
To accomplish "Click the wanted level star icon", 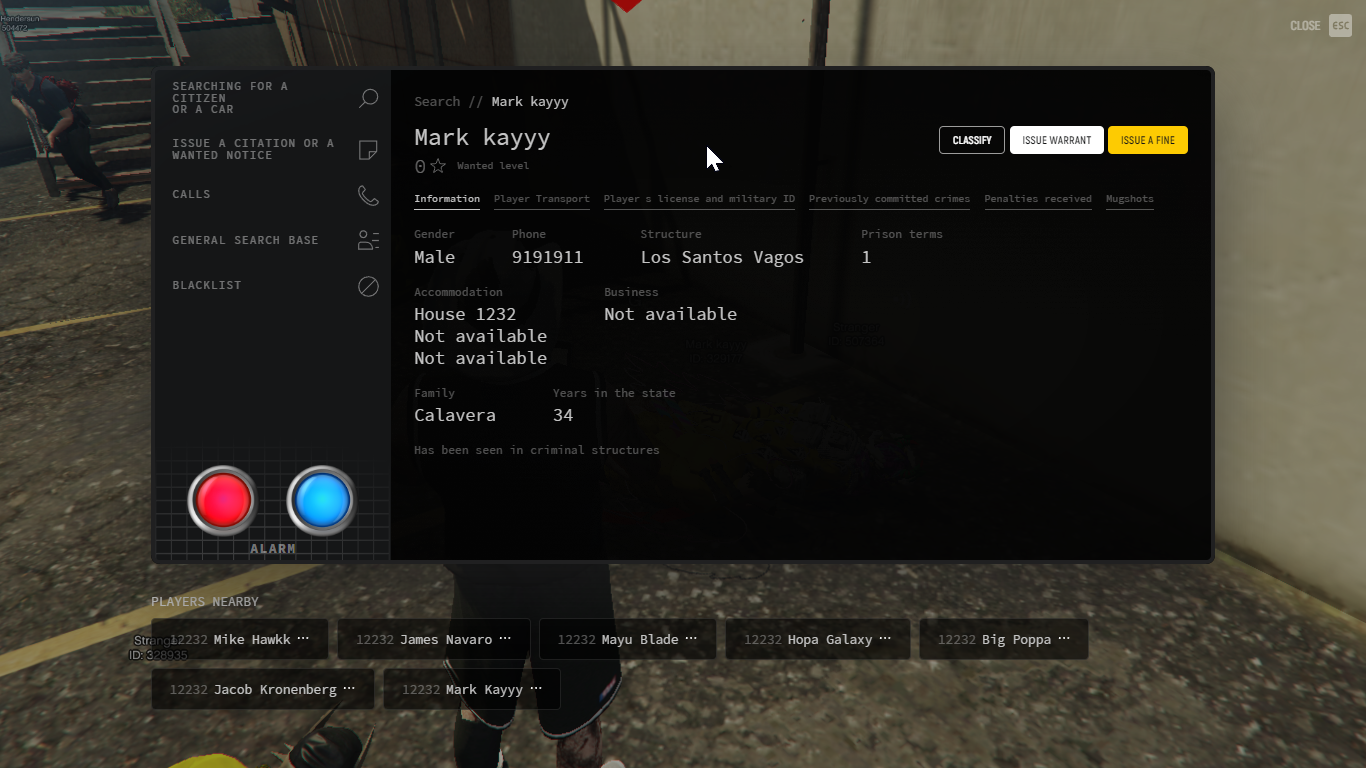I will [438, 166].
